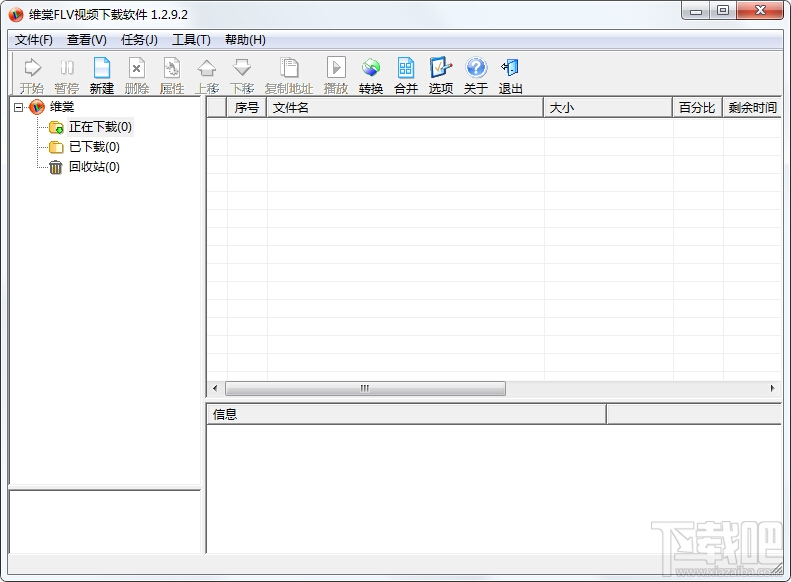This screenshot has height=582, width=791.
Task: Sort by the 百分比 column header
Action: pos(698,107)
